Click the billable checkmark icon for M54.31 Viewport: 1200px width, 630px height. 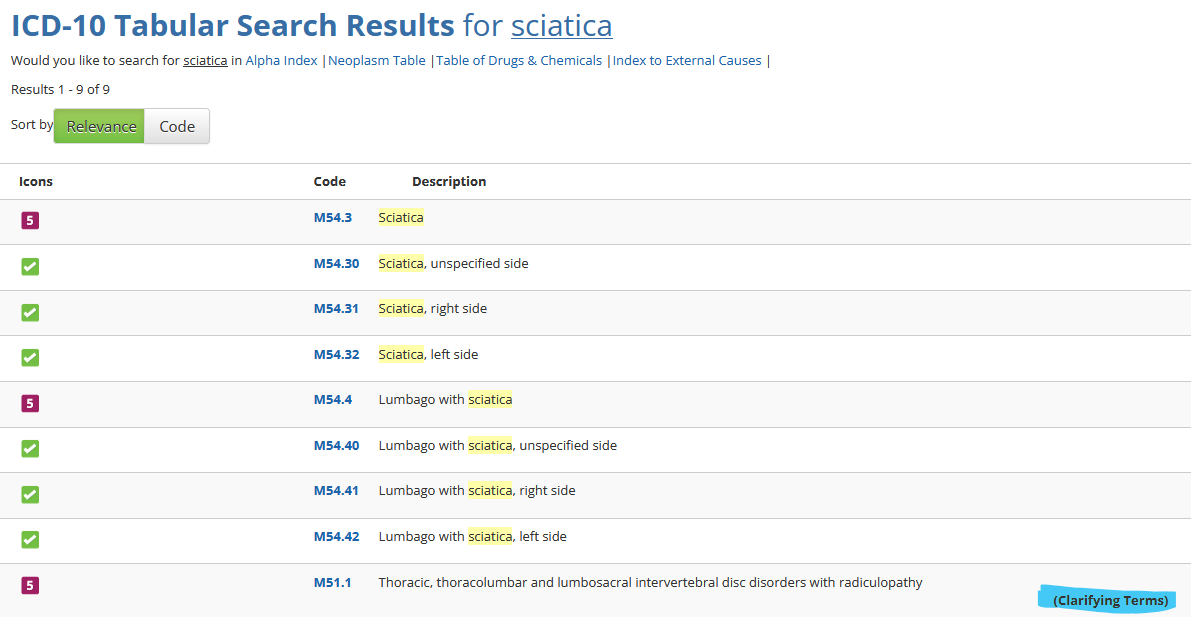[30, 313]
